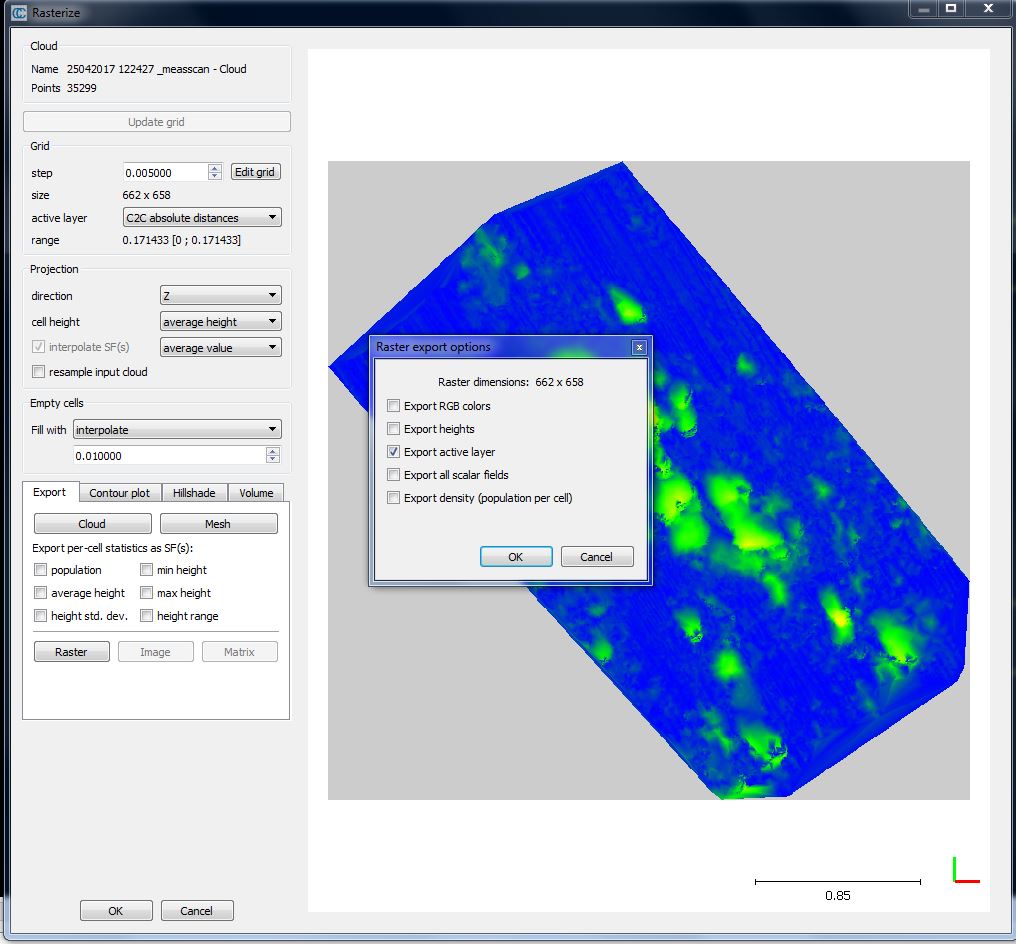1016x944 pixels.
Task: Uncheck Export active layer option
Action: pyautogui.click(x=394, y=452)
